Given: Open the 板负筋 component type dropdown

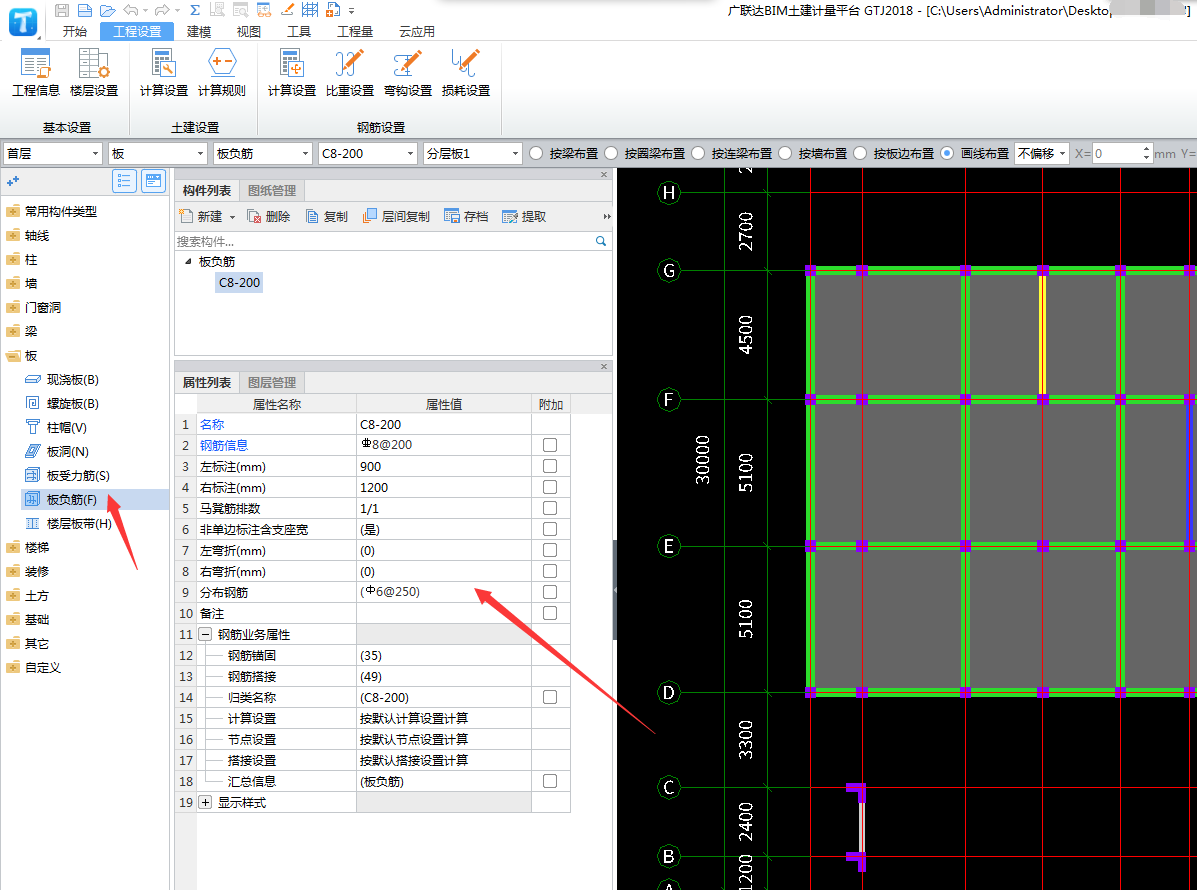Looking at the screenshot, I should tap(263, 153).
